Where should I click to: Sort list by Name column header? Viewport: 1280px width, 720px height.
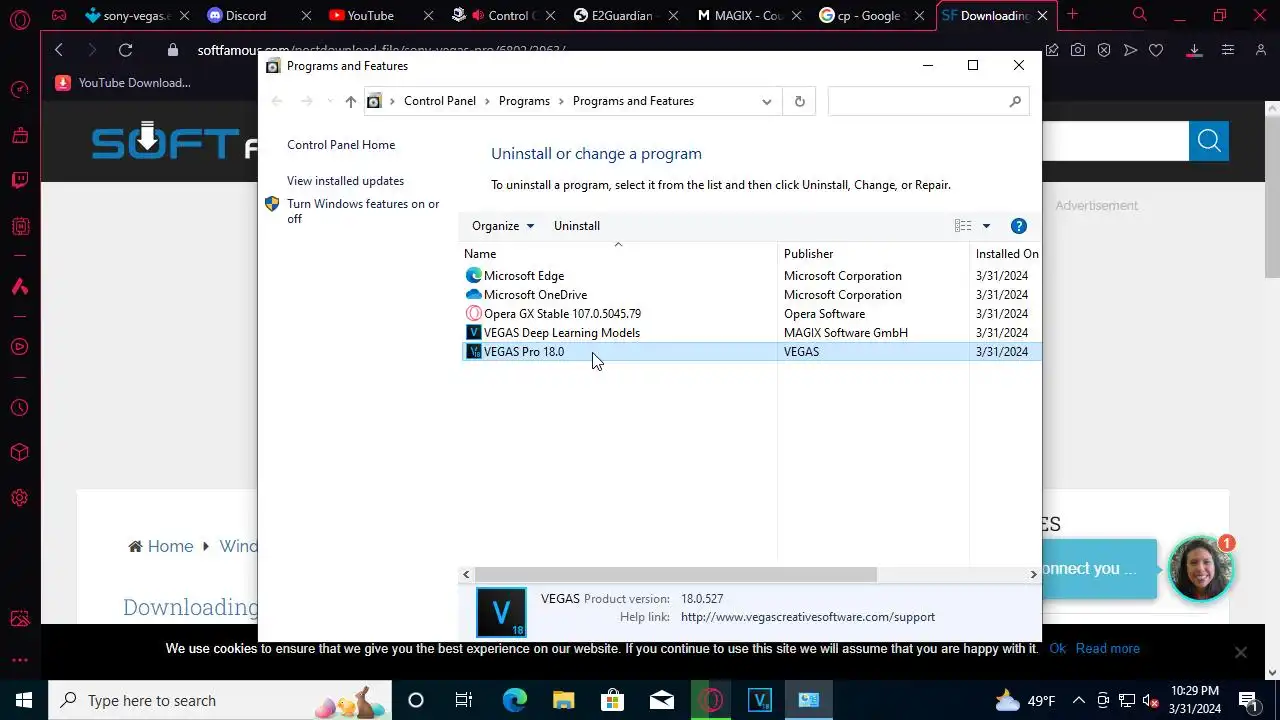[618, 254]
